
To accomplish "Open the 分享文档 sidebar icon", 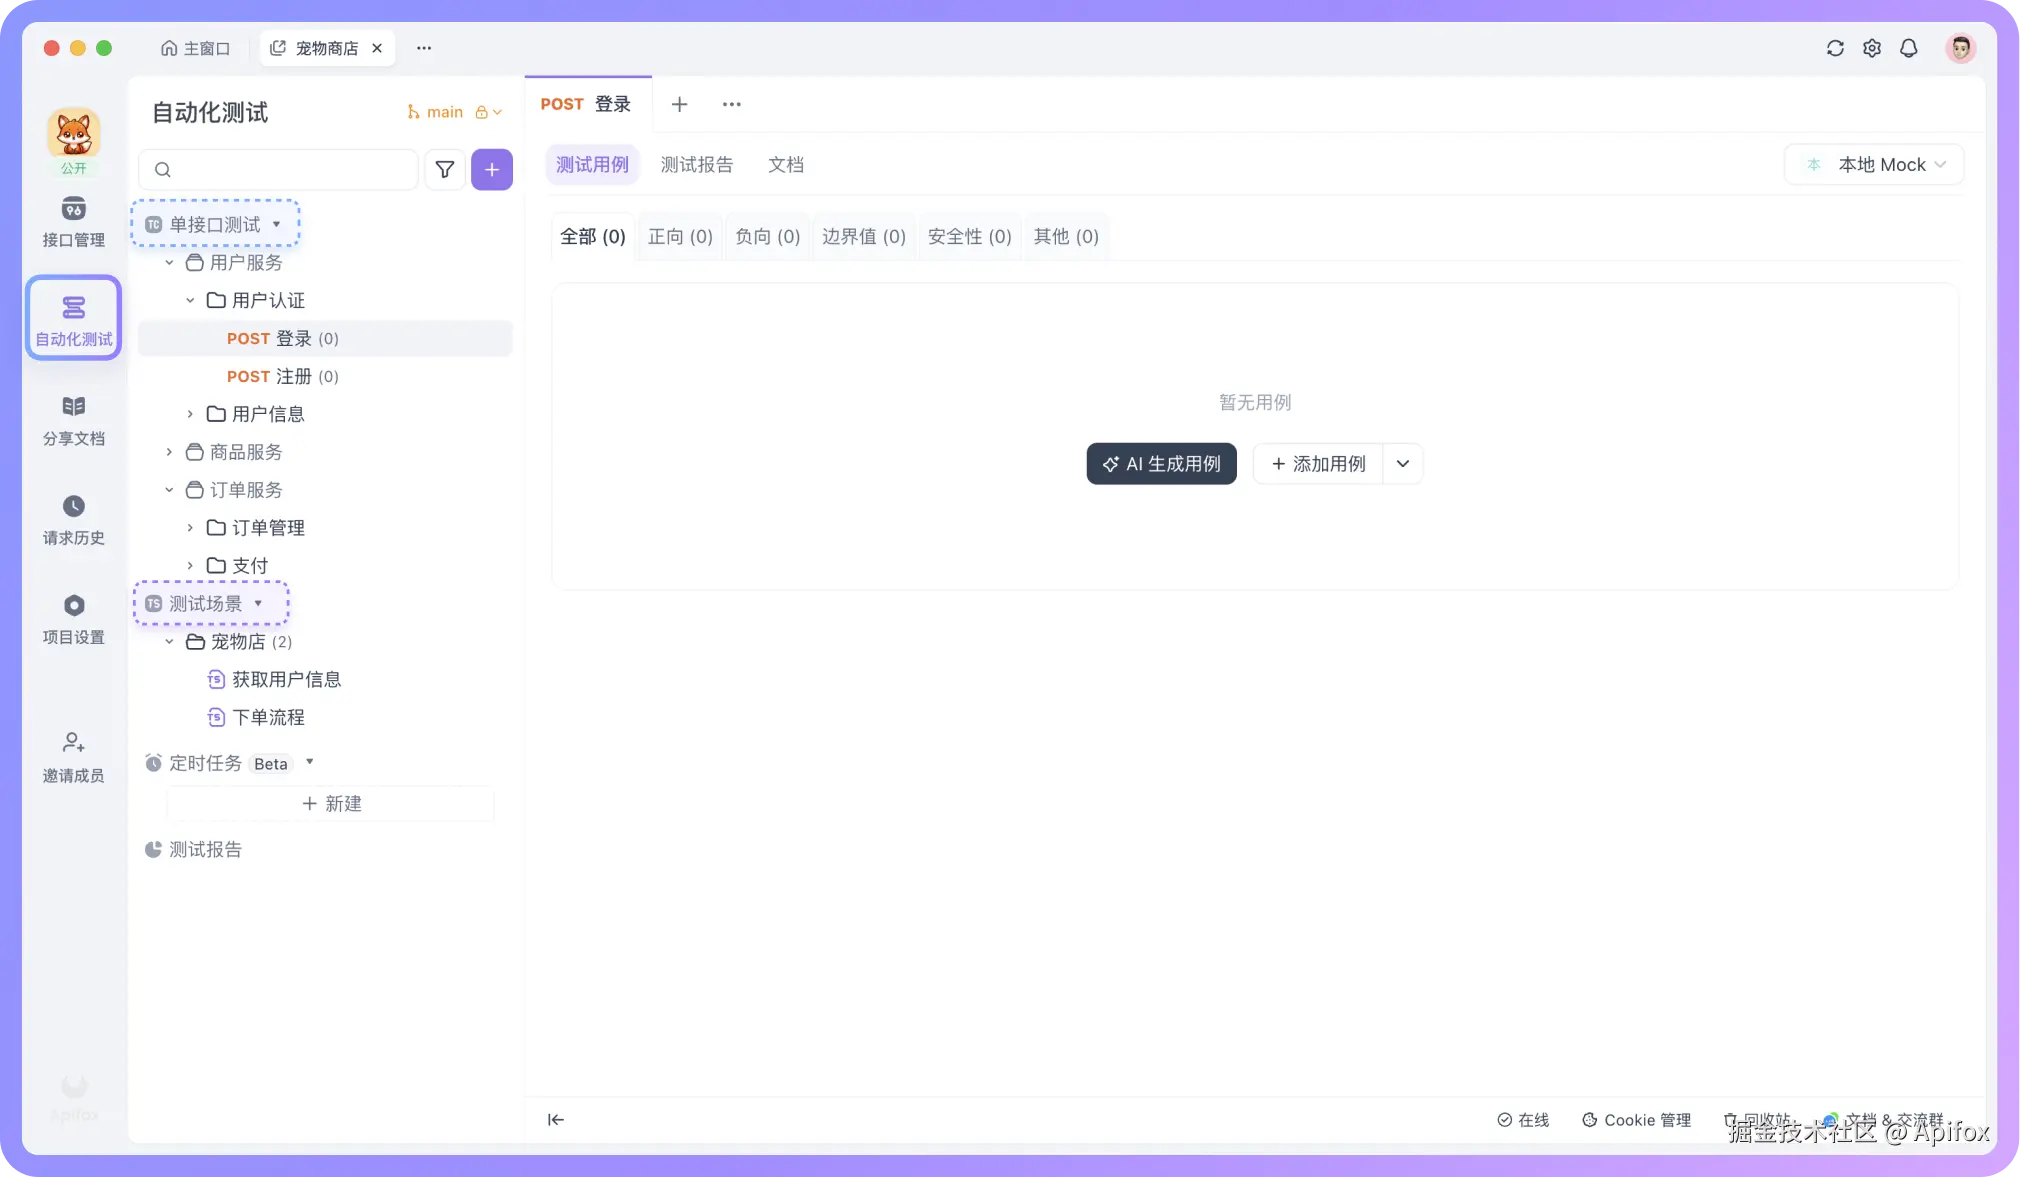I will 73,407.
